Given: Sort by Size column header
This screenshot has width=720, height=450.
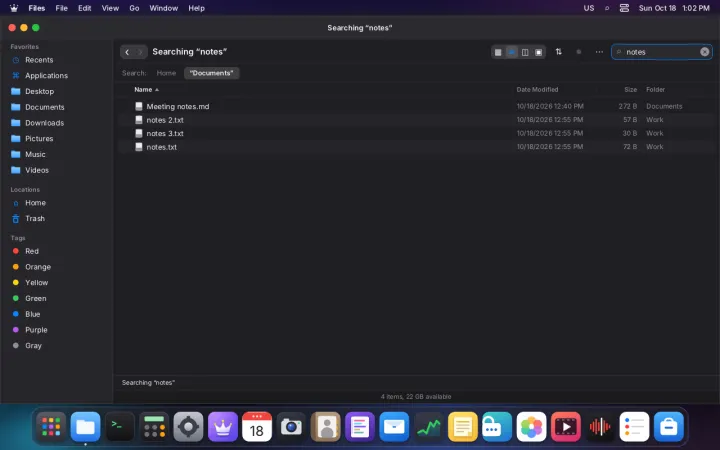Looking at the screenshot, I should 630,90.
